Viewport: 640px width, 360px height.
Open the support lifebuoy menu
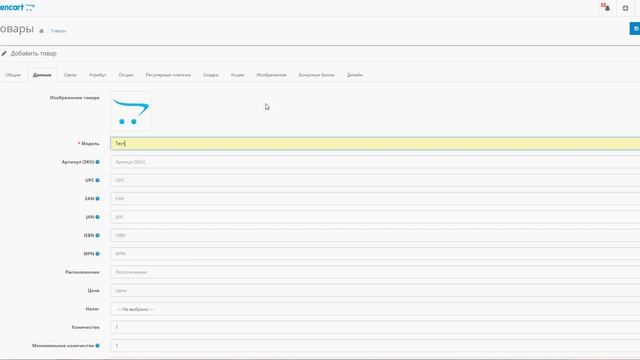click(x=625, y=8)
